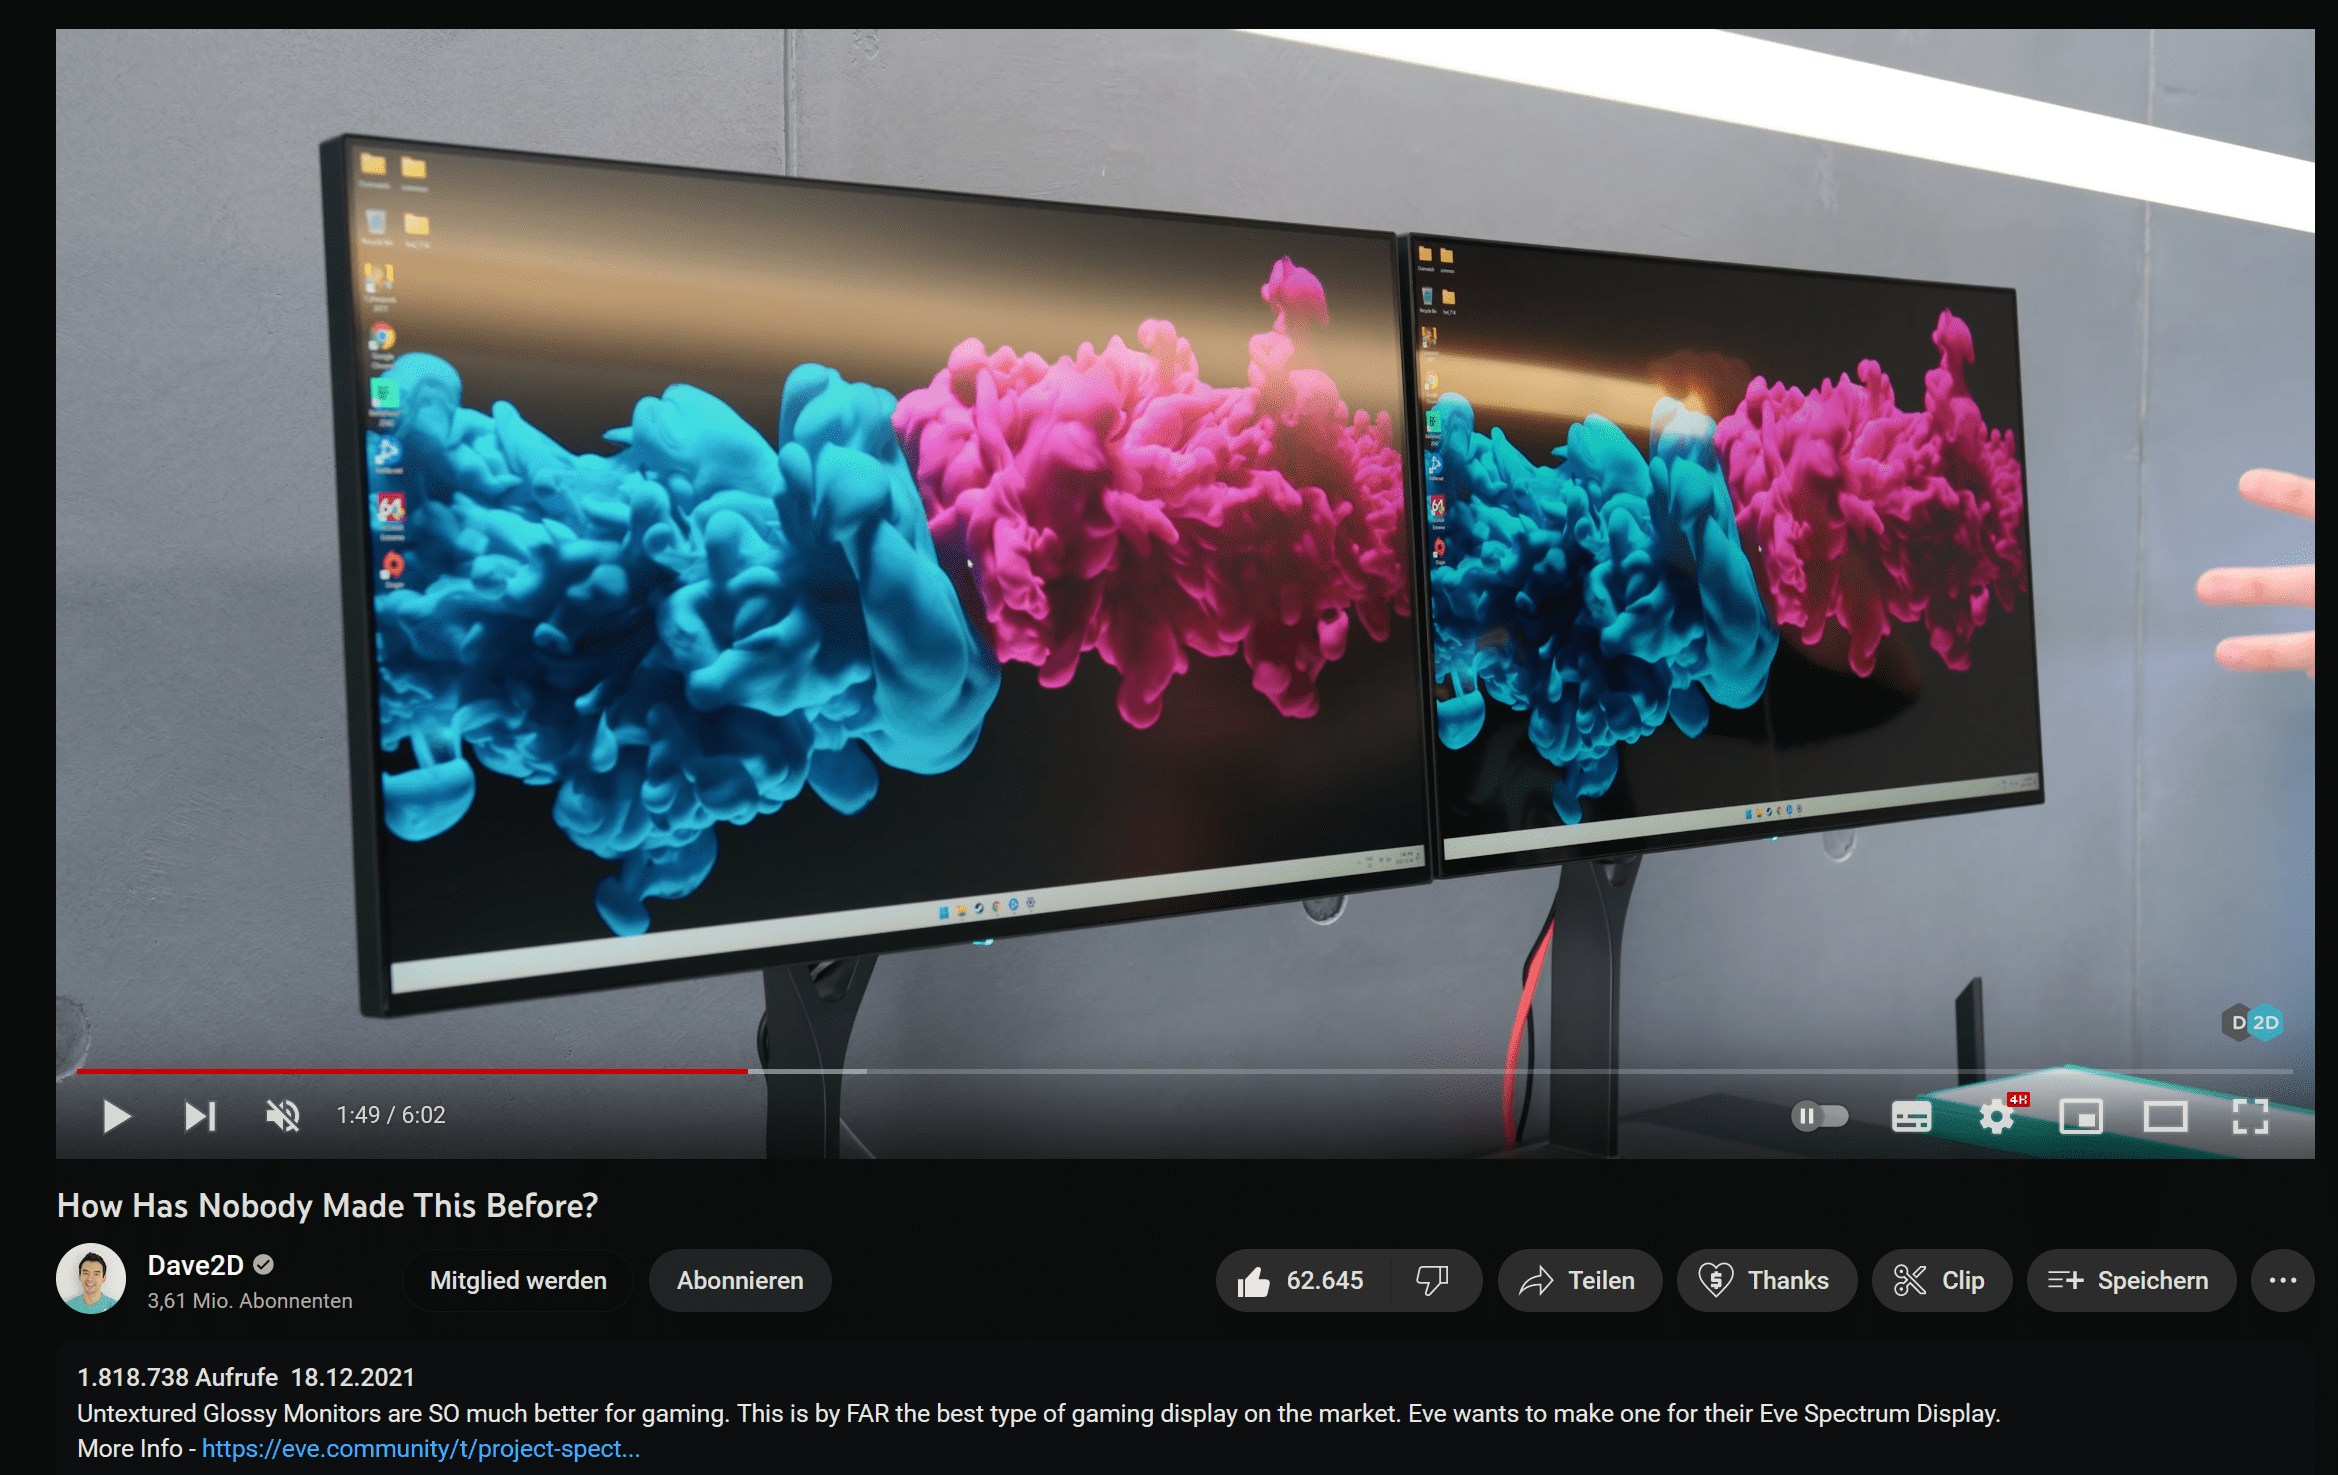Screen dimensions: 2338x1475
Task: Click the D2D channel watermark
Action: coord(2253,1023)
